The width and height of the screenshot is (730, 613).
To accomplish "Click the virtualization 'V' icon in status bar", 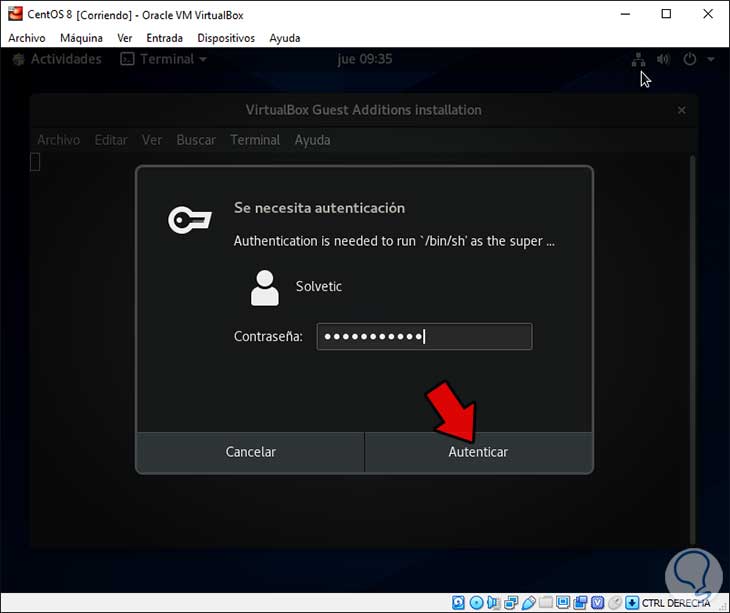I will tap(598, 603).
